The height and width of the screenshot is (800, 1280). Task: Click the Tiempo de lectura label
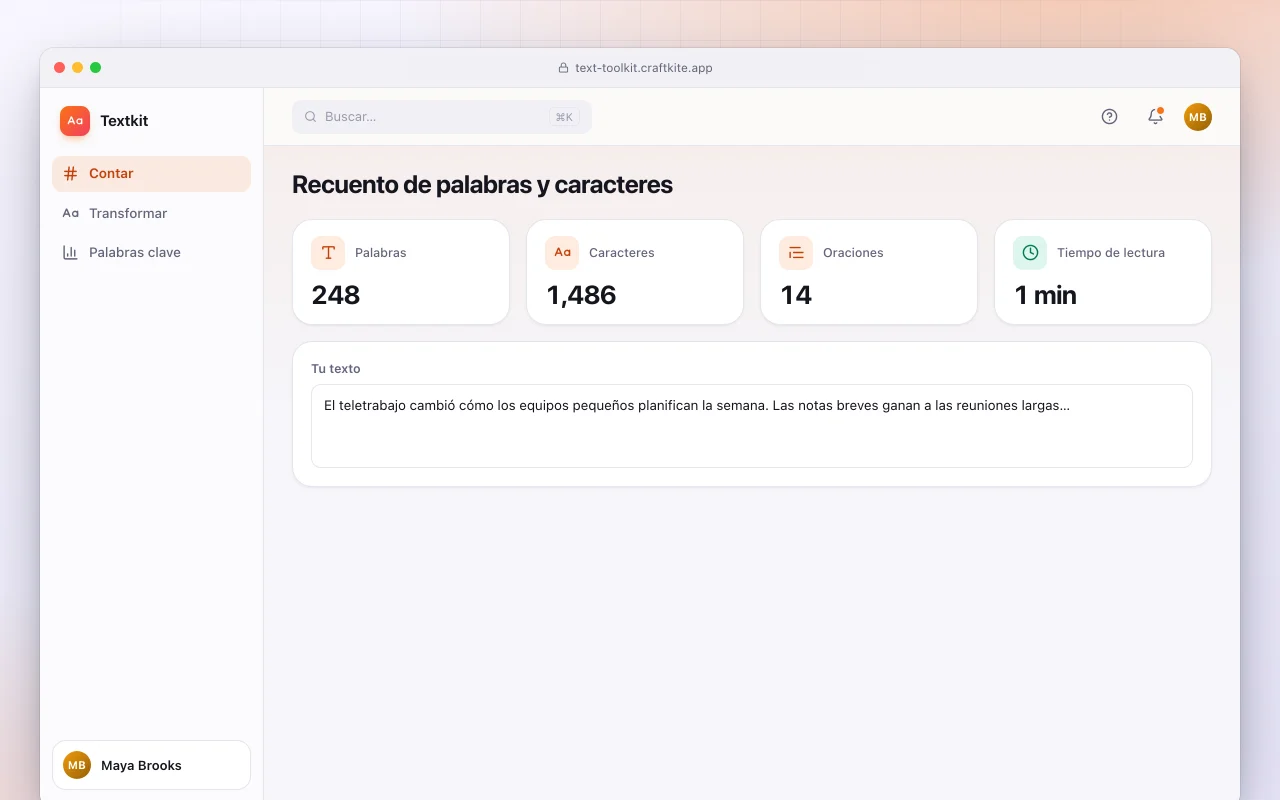1111,253
